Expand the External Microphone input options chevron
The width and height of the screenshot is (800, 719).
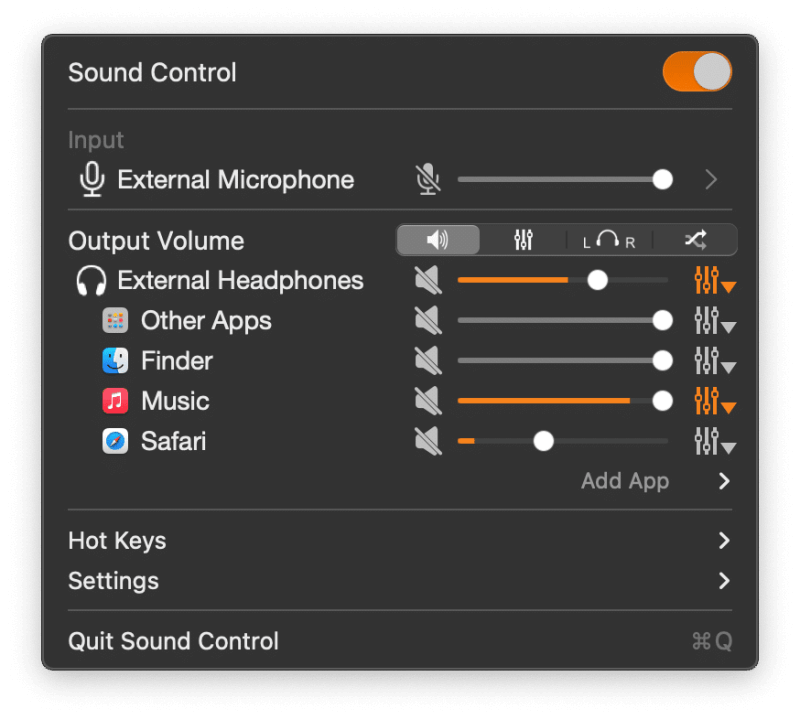pyautogui.click(x=711, y=179)
